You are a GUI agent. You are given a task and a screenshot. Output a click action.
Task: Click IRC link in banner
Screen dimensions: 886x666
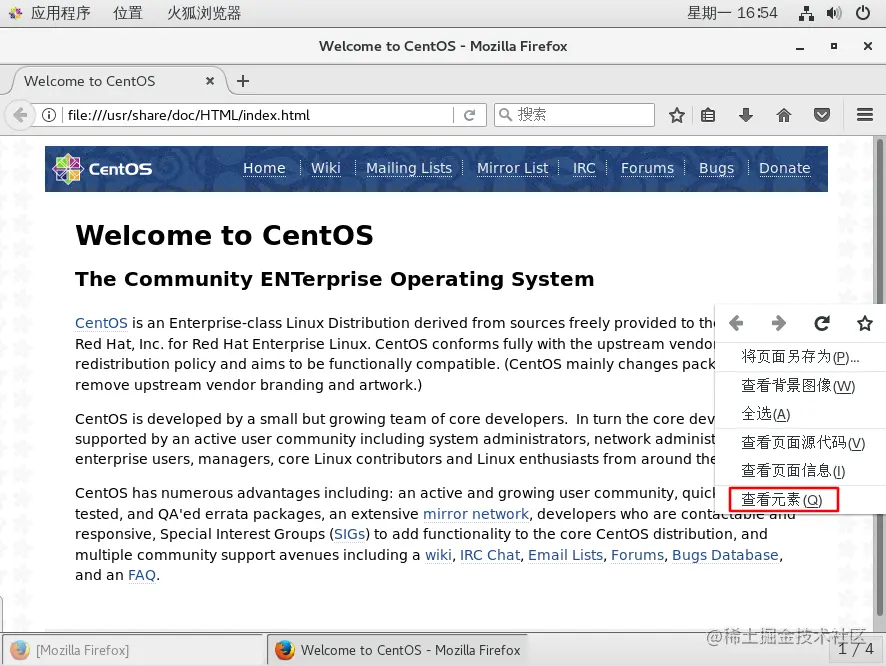584,168
